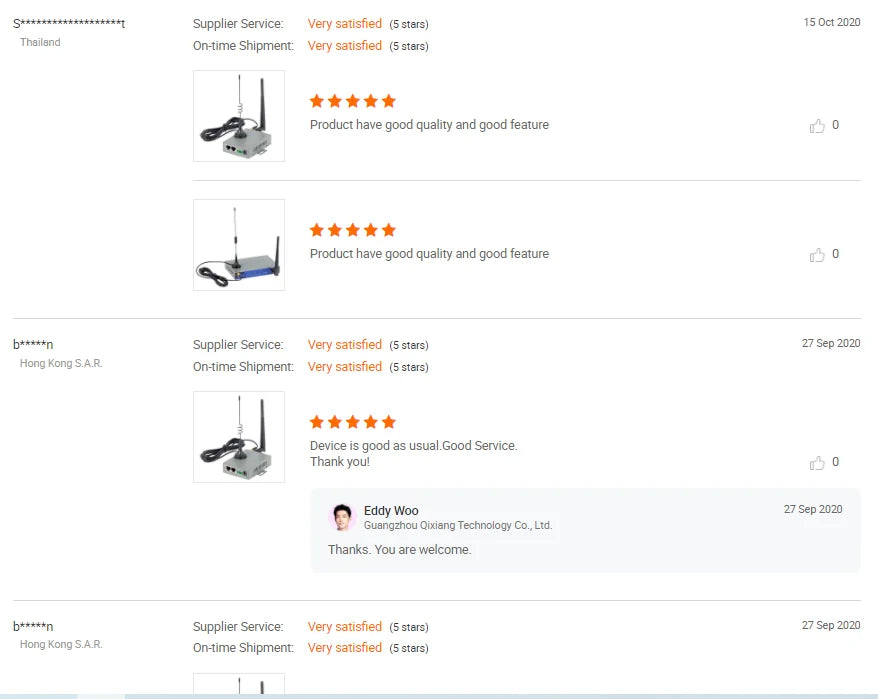Click the star rating of first review

point(353,101)
